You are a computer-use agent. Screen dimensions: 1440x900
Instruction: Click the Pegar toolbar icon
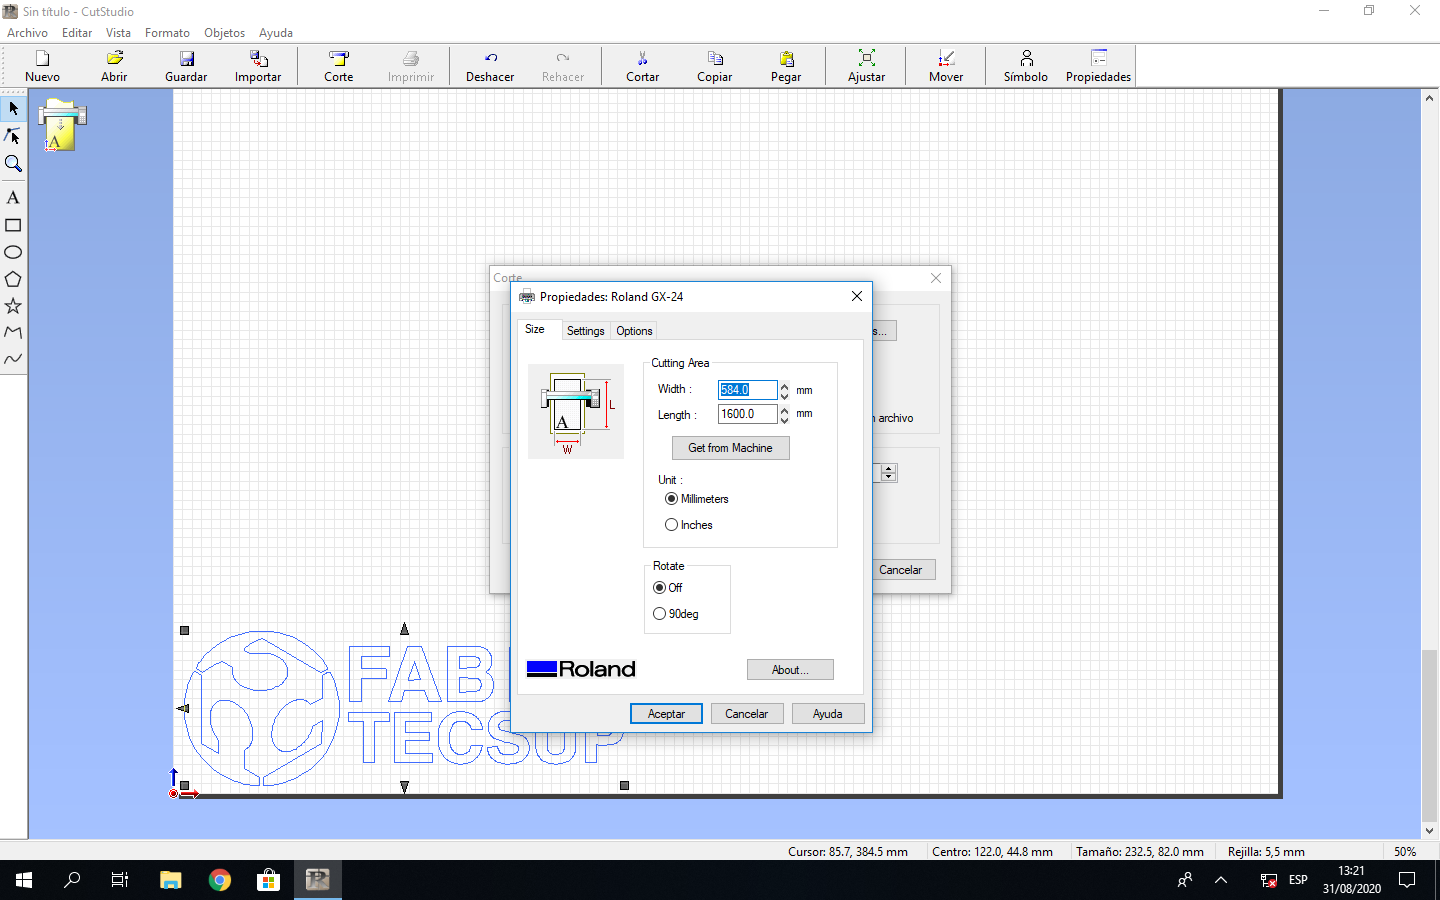786,66
